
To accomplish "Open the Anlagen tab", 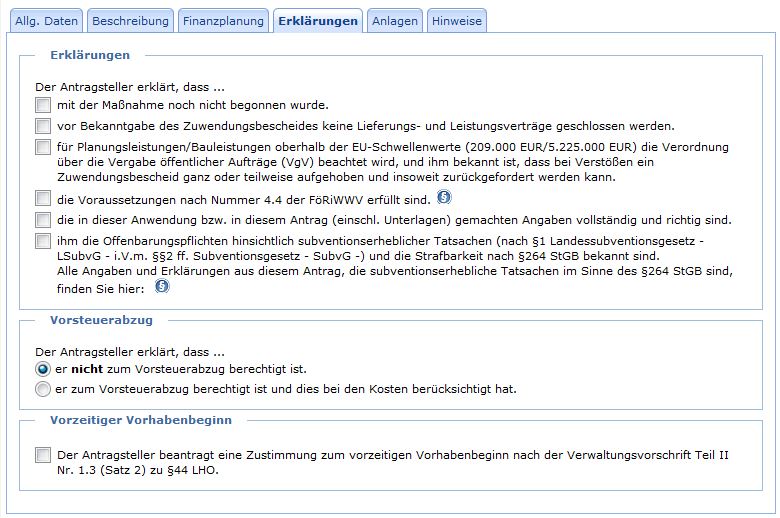I will click(395, 21).
